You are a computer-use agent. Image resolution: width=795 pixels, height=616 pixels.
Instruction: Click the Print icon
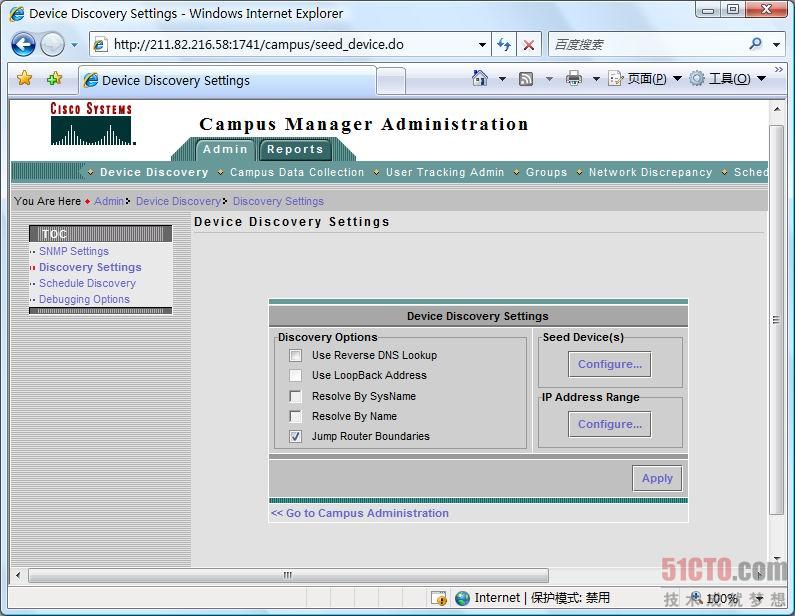574,79
